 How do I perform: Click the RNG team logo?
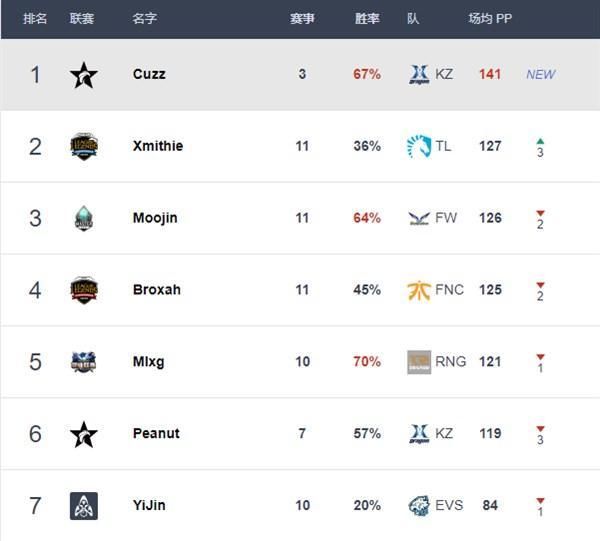(419, 362)
